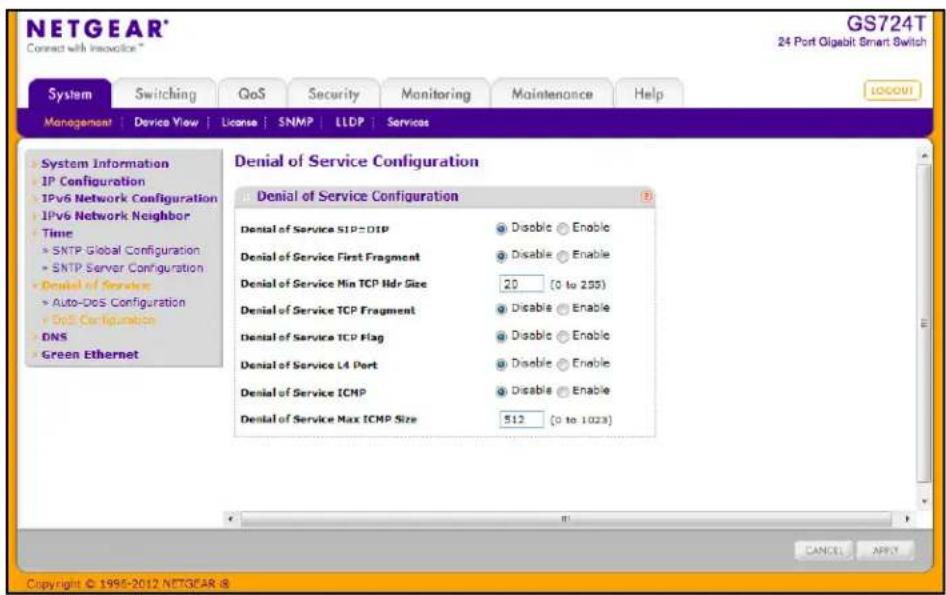Select the SNMP submenu item
Screen dimensions: 946x595
pos(296,122)
